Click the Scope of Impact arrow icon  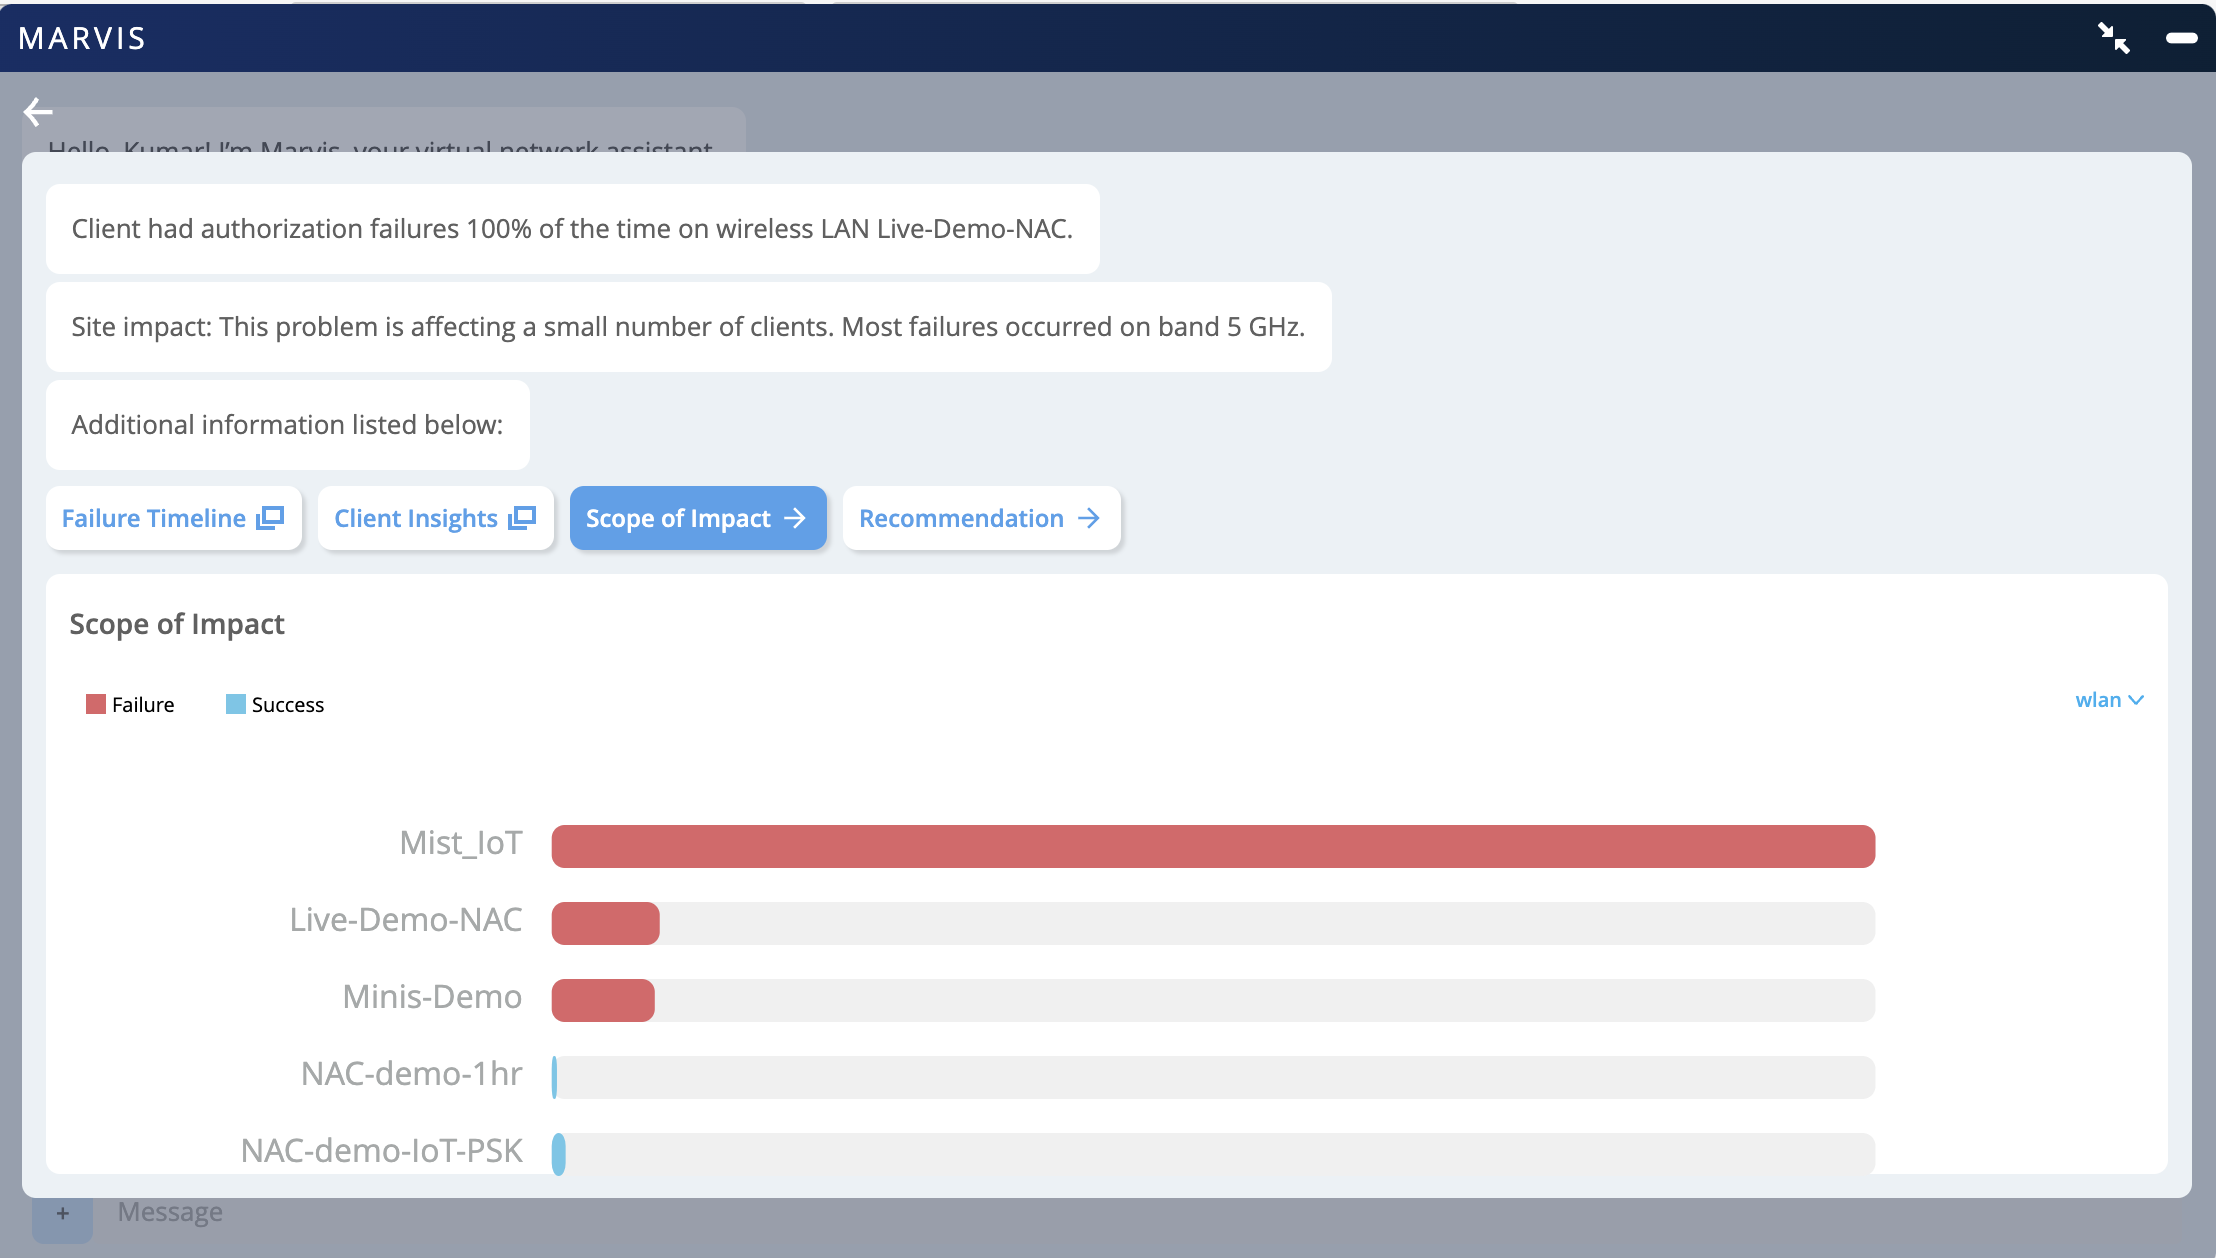pyautogui.click(x=795, y=518)
